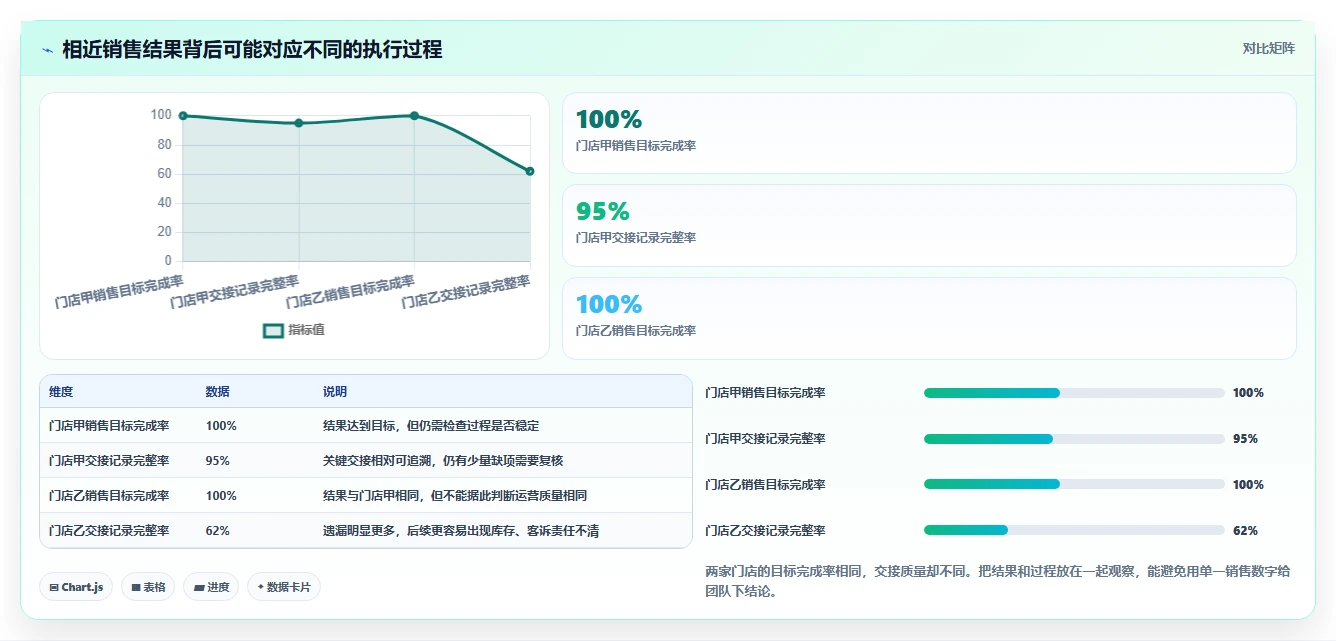Open the blue 100% 门店乙销售目标完成率 card
This screenshot has height=641, width=1336.
click(x=929, y=318)
